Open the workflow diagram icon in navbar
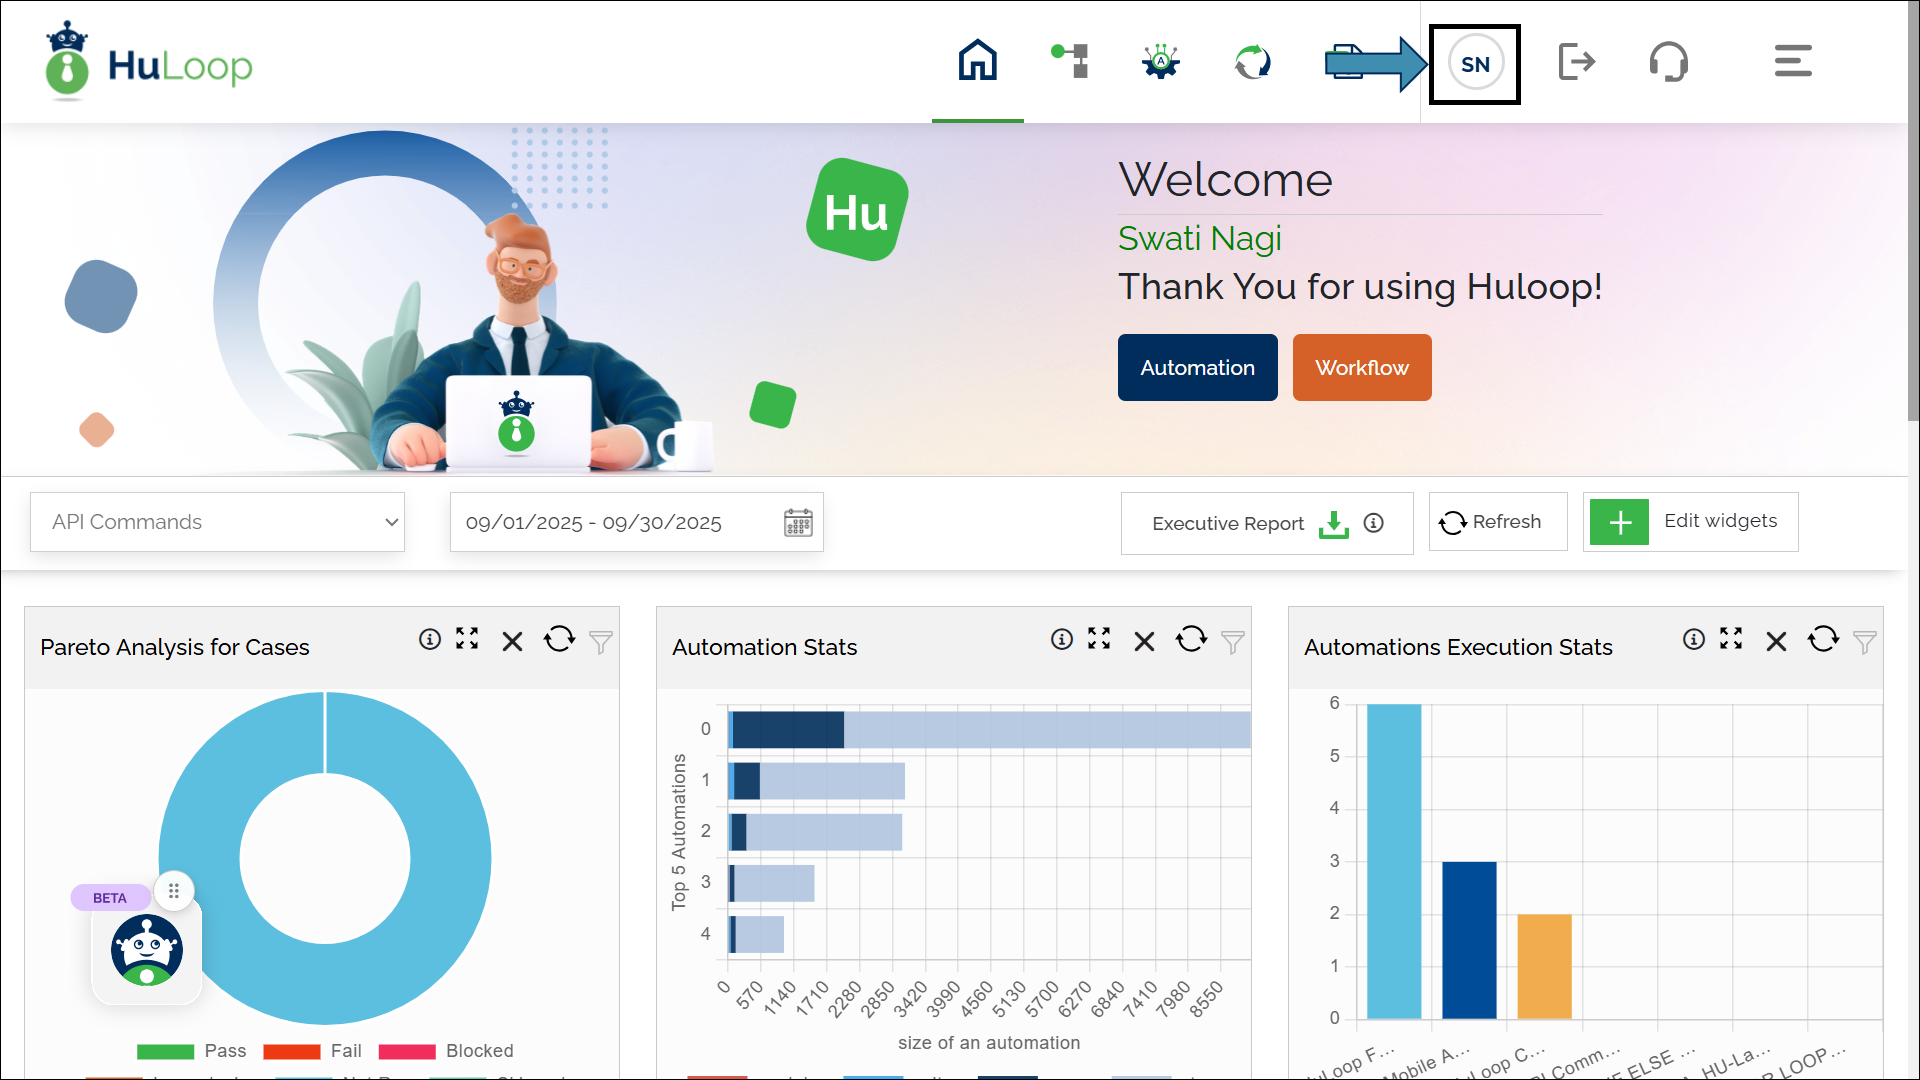The image size is (1920, 1080). tap(1070, 61)
